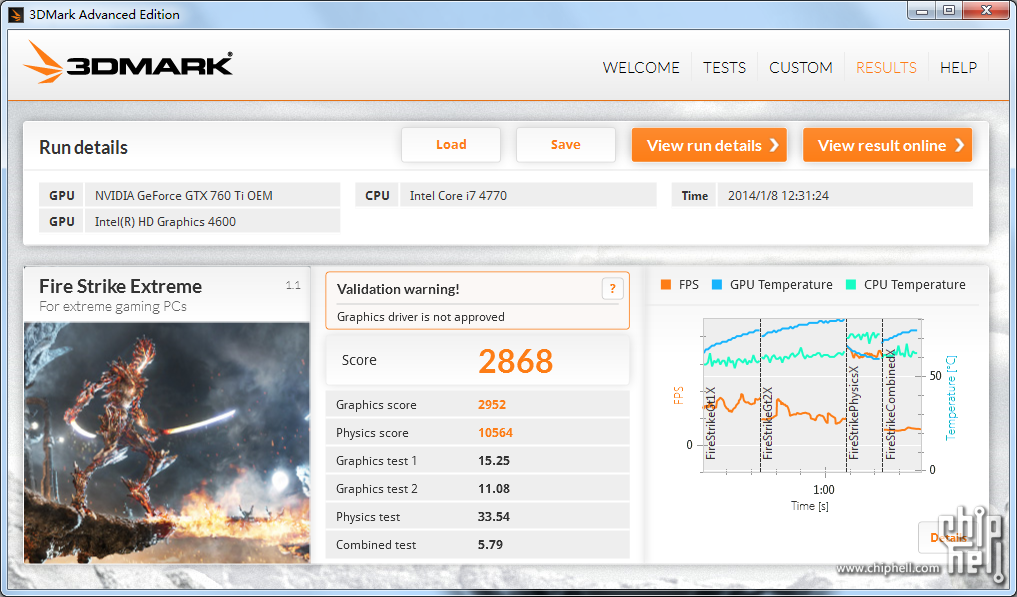Go to the CUSTOM tab
1017x597 pixels.
point(800,67)
